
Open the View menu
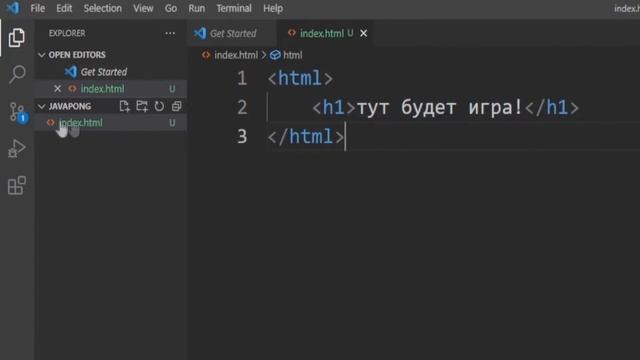click(143, 8)
